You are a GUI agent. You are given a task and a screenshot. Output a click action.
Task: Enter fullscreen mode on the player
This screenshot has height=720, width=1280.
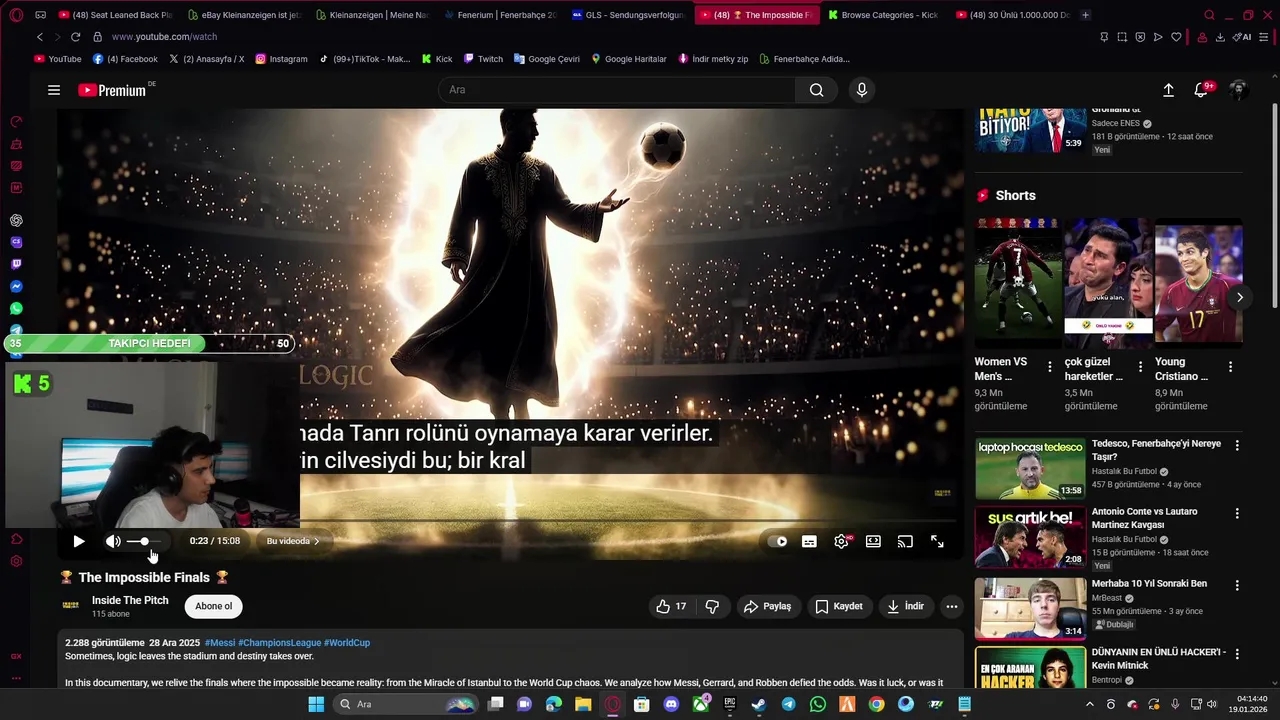(x=937, y=541)
